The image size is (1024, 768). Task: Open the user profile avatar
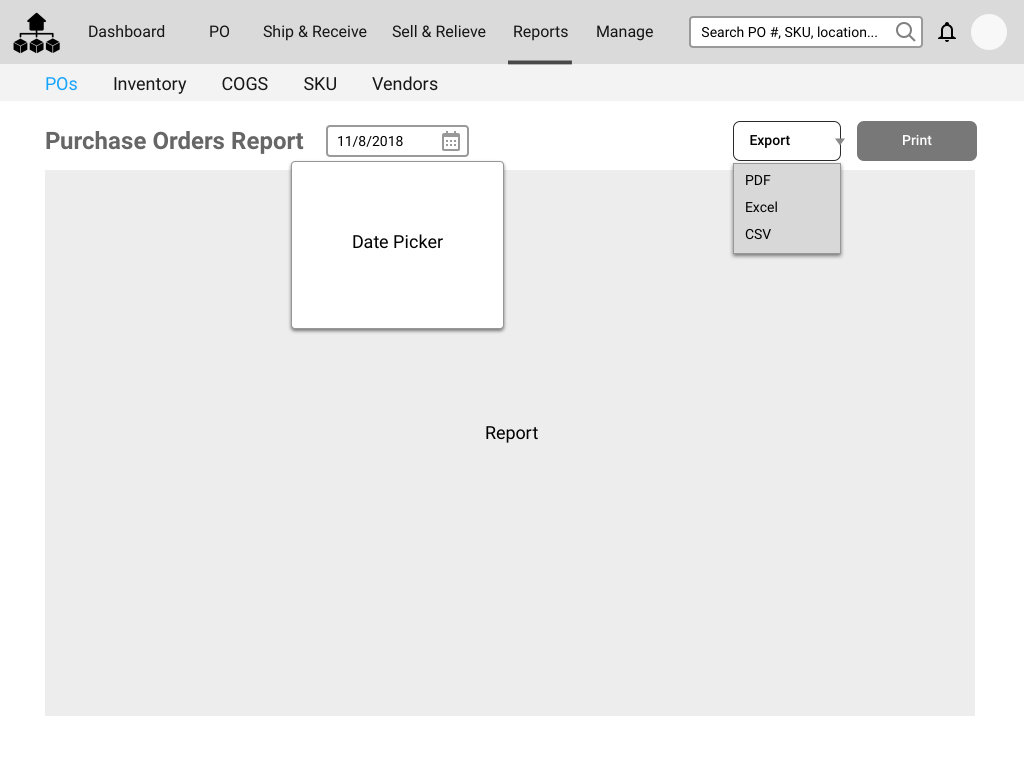point(988,32)
